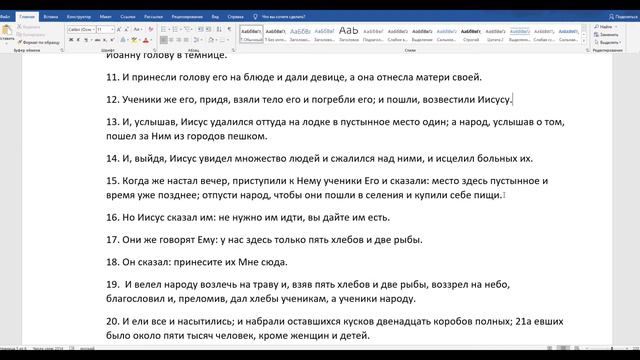Open the Справка (Help) tab
The height and width of the screenshot is (360, 640).
[236, 17]
